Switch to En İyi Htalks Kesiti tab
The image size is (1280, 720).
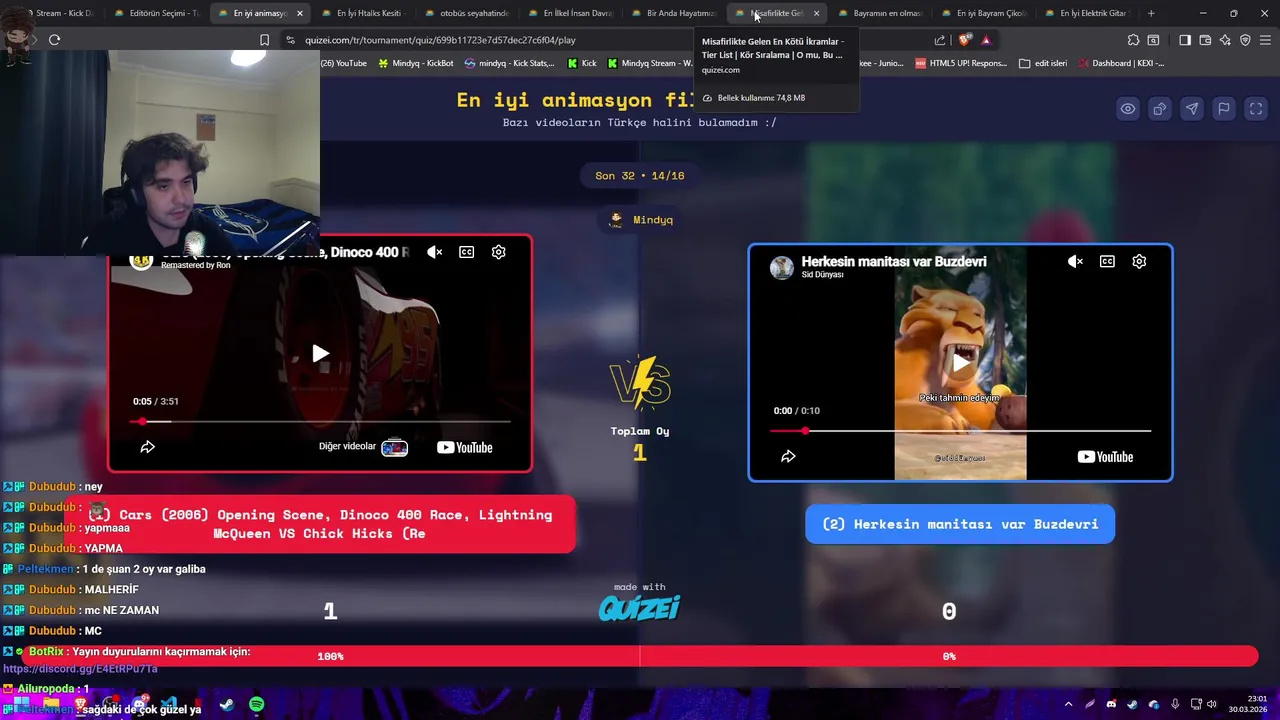363,13
